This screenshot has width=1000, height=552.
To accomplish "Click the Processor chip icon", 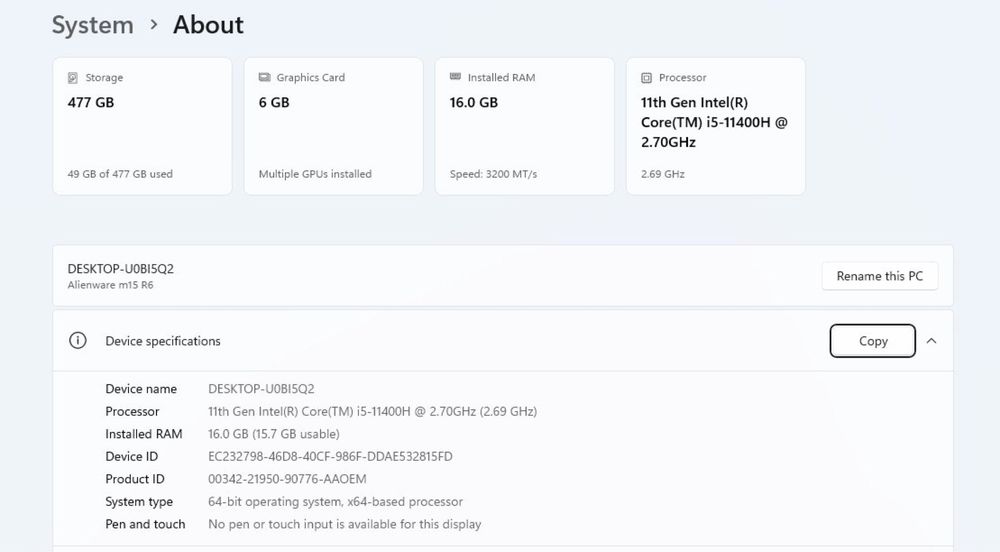I will [x=647, y=78].
